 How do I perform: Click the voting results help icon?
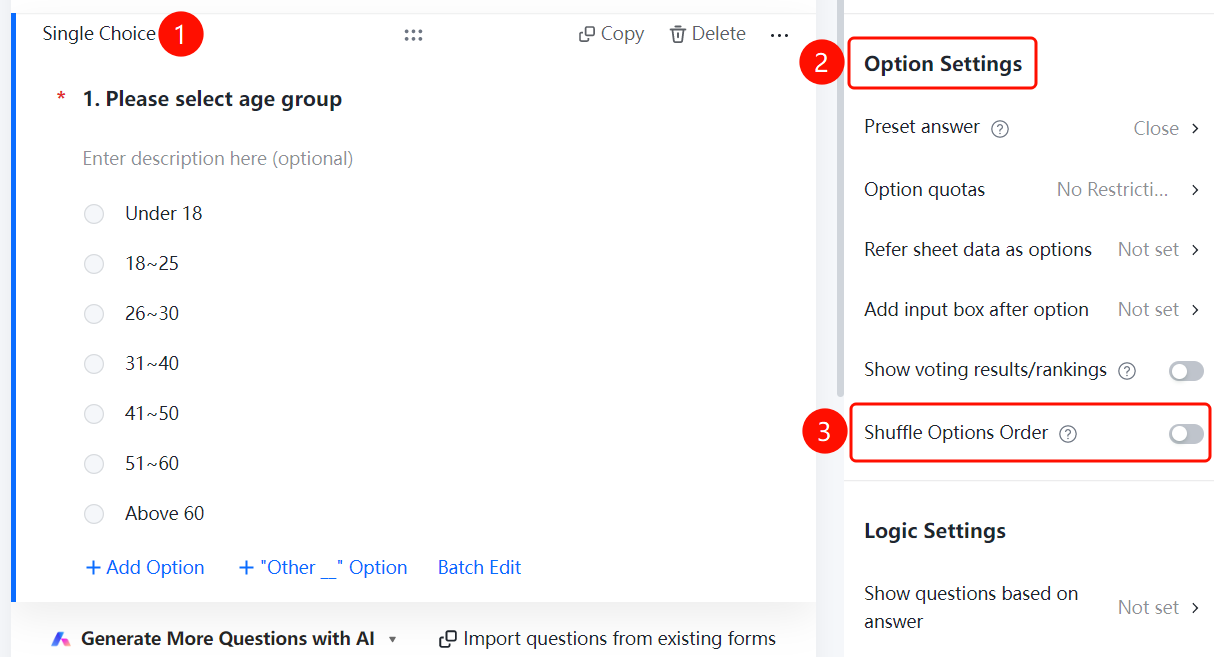[x=1127, y=371]
